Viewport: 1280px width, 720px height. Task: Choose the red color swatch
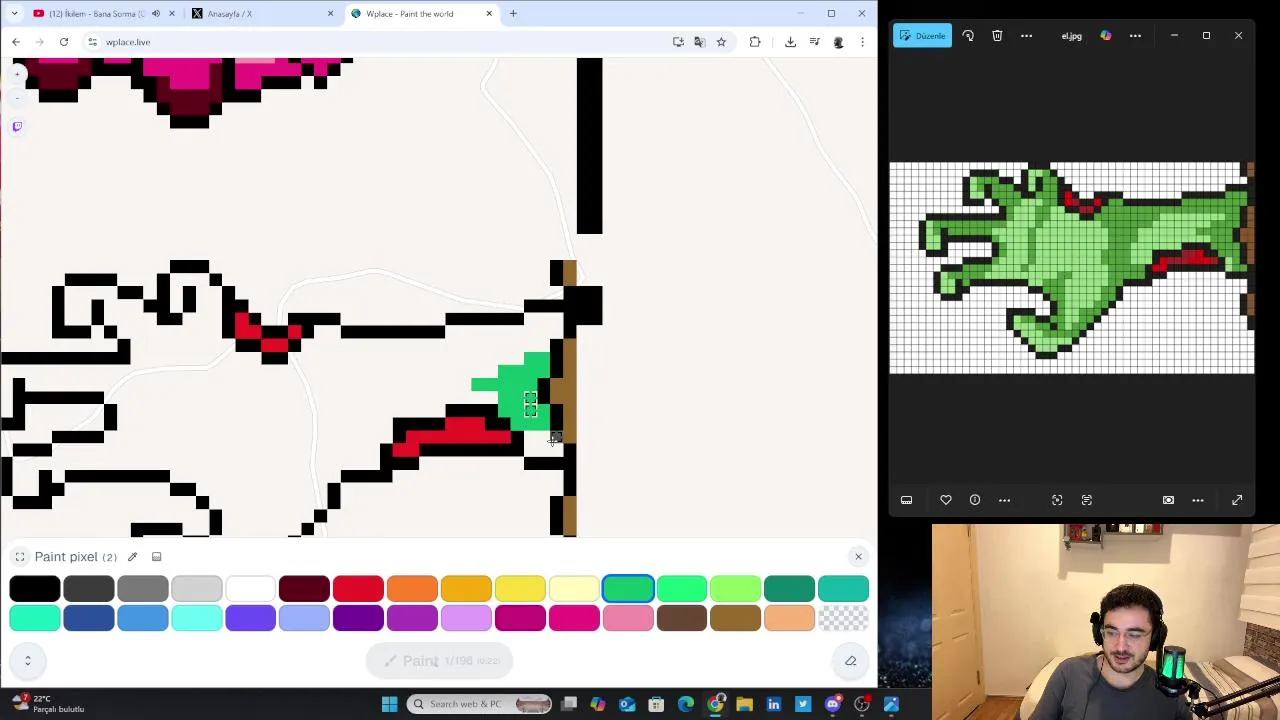tap(358, 589)
